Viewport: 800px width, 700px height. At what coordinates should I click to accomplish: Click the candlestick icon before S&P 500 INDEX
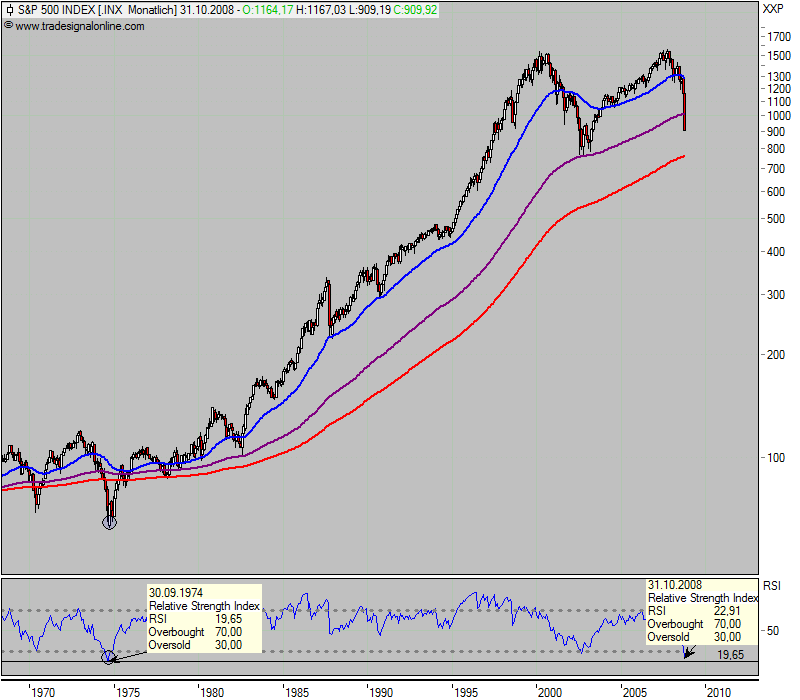coord(10,10)
